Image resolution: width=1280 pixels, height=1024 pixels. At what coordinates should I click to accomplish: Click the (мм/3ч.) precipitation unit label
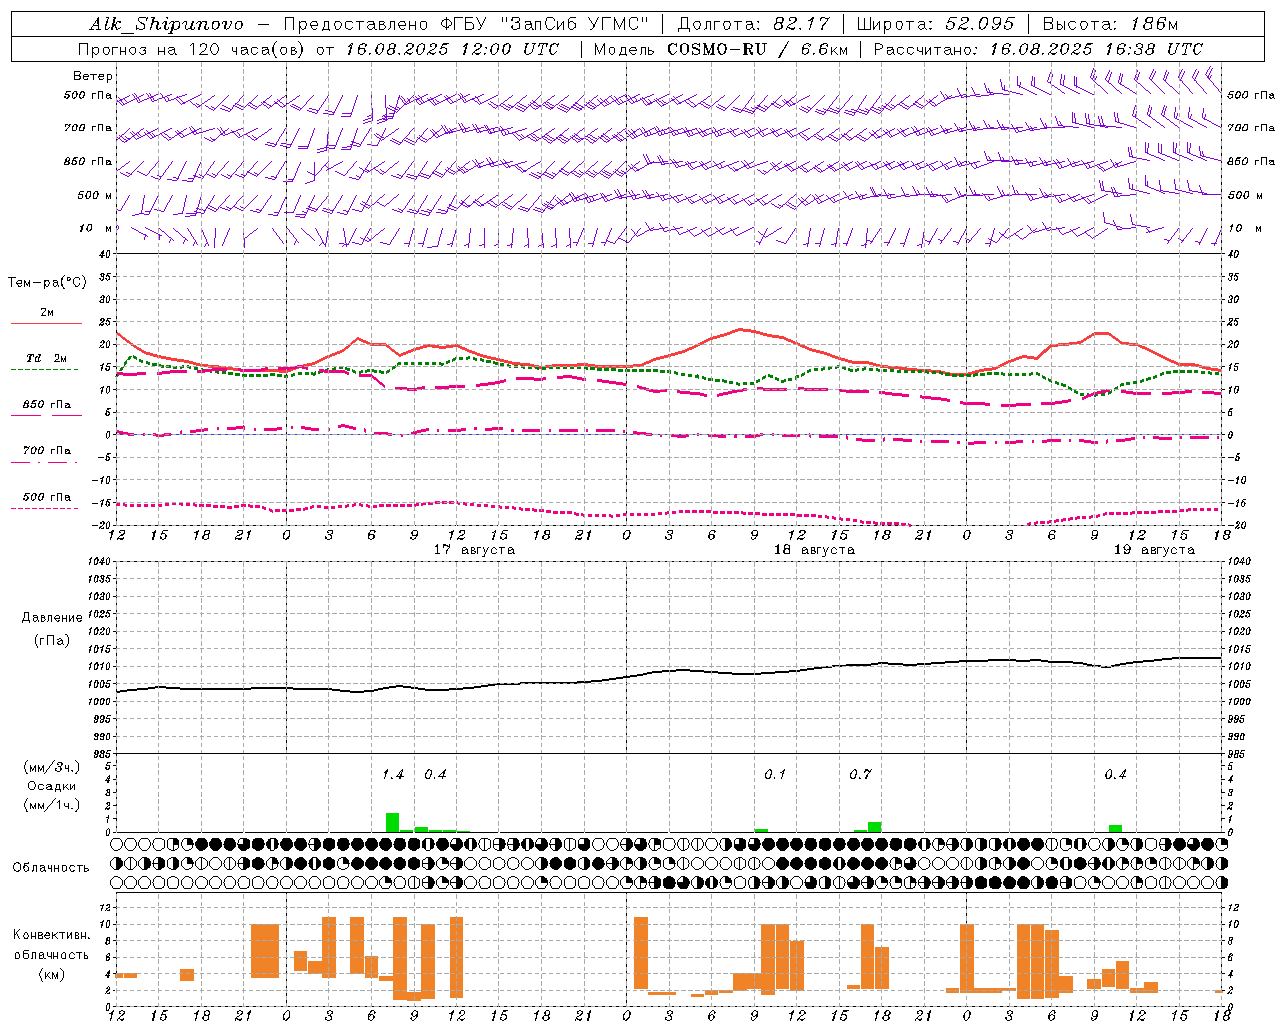pos(52,767)
